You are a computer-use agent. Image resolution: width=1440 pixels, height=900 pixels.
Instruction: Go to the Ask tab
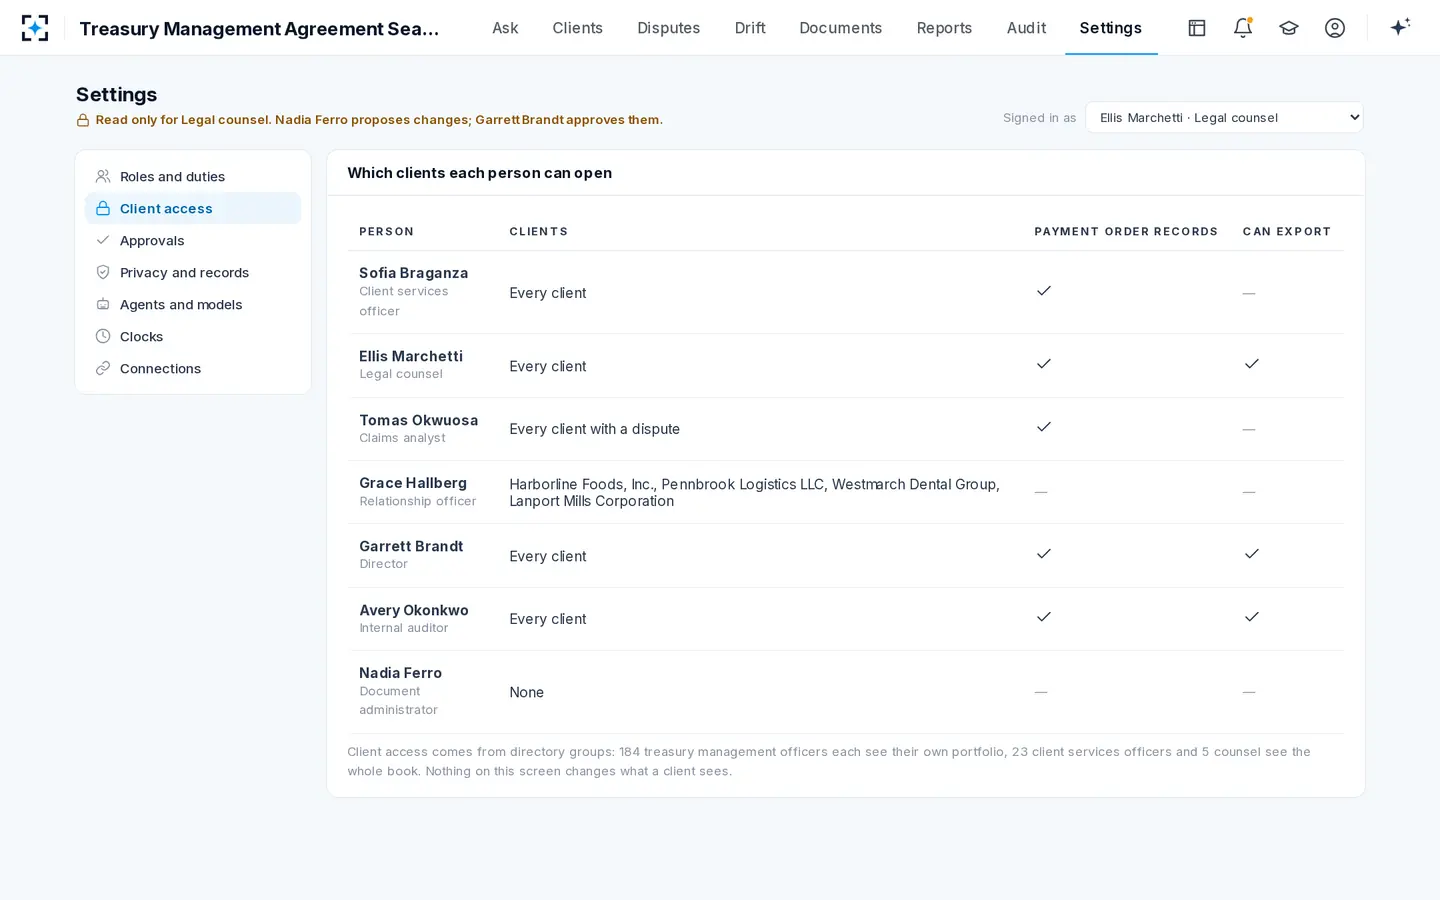505,28
